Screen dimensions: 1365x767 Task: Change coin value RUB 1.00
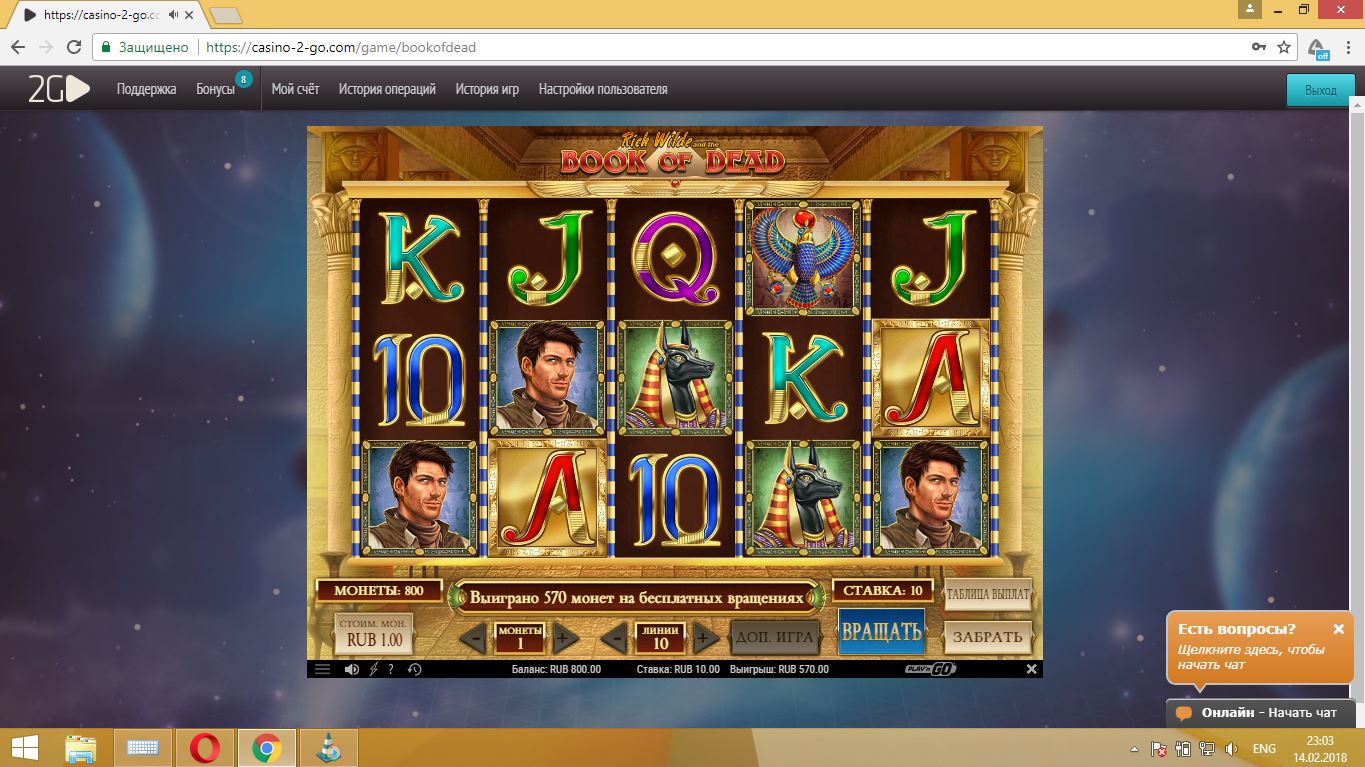[373, 633]
